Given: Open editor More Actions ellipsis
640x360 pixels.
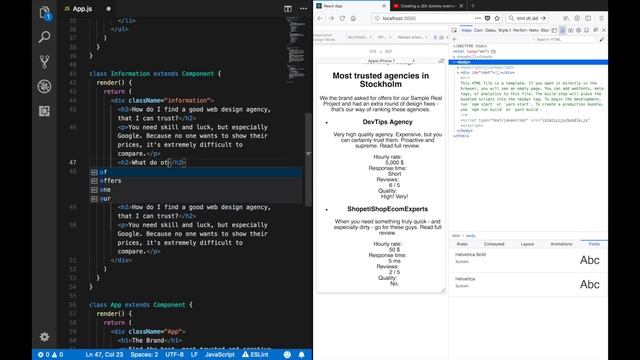Looking at the screenshot, I should pyautogui.click(x=303, y=9).
